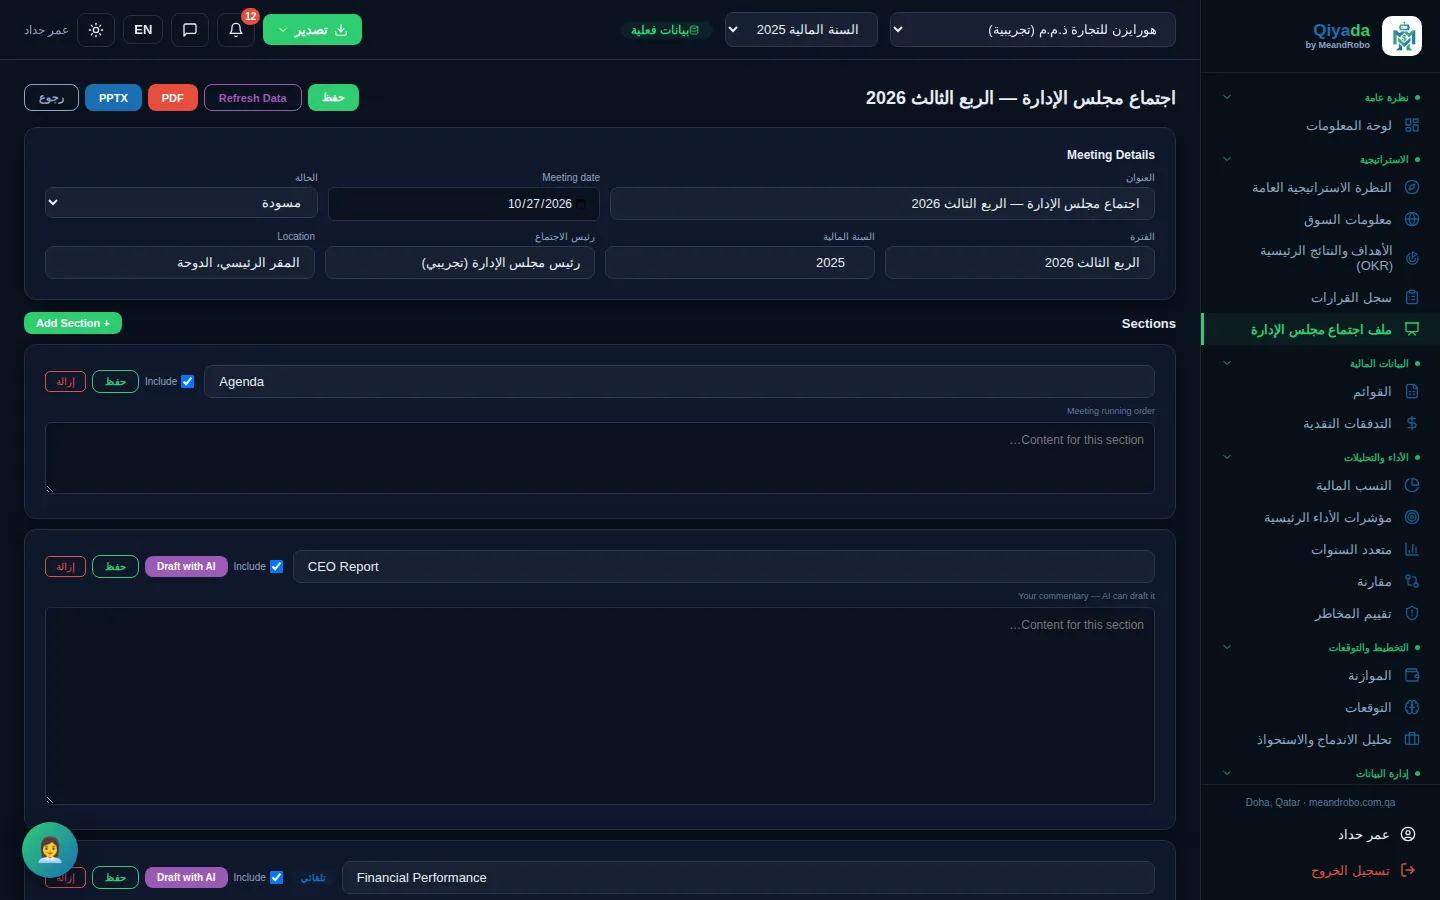
Task: Click Draft with AI for CEO Report
Action: point(186,566)
